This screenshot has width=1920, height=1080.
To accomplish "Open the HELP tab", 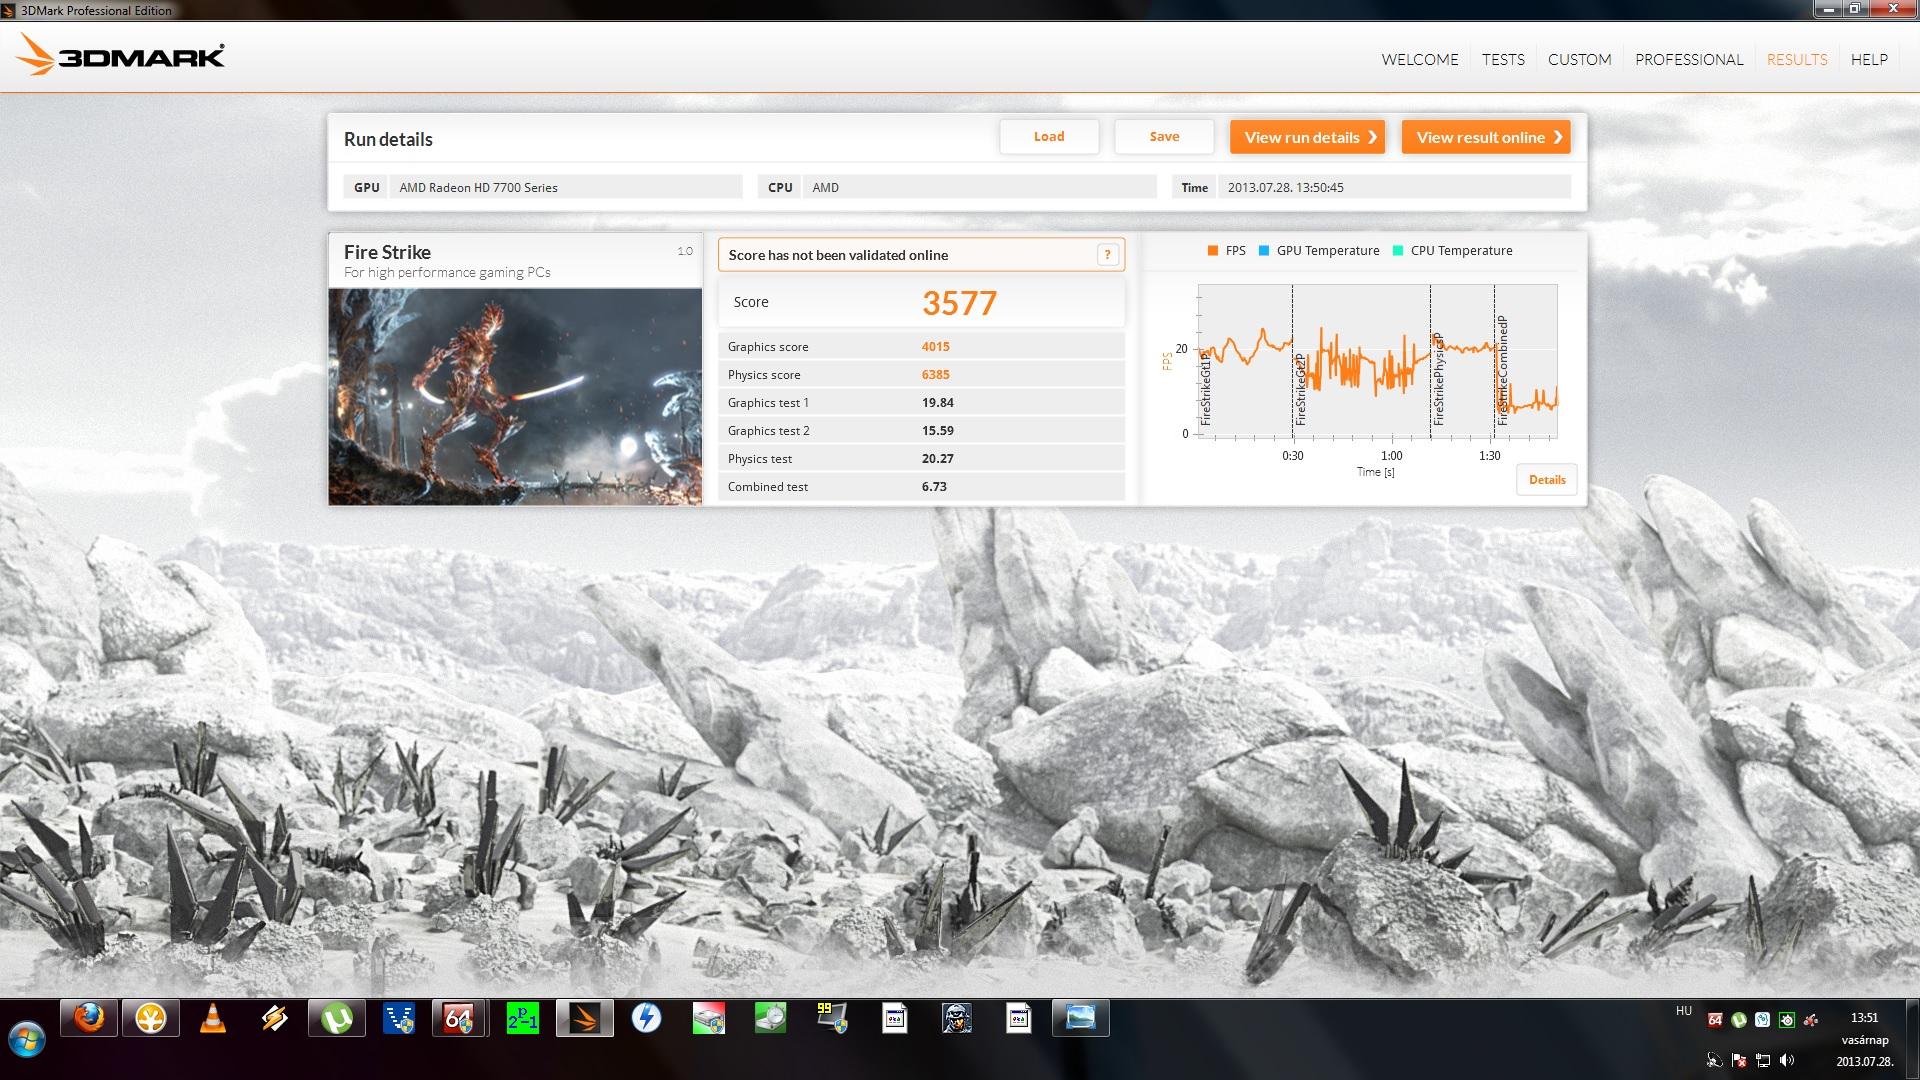I will pyautogui.click(x=1869, y=60).
